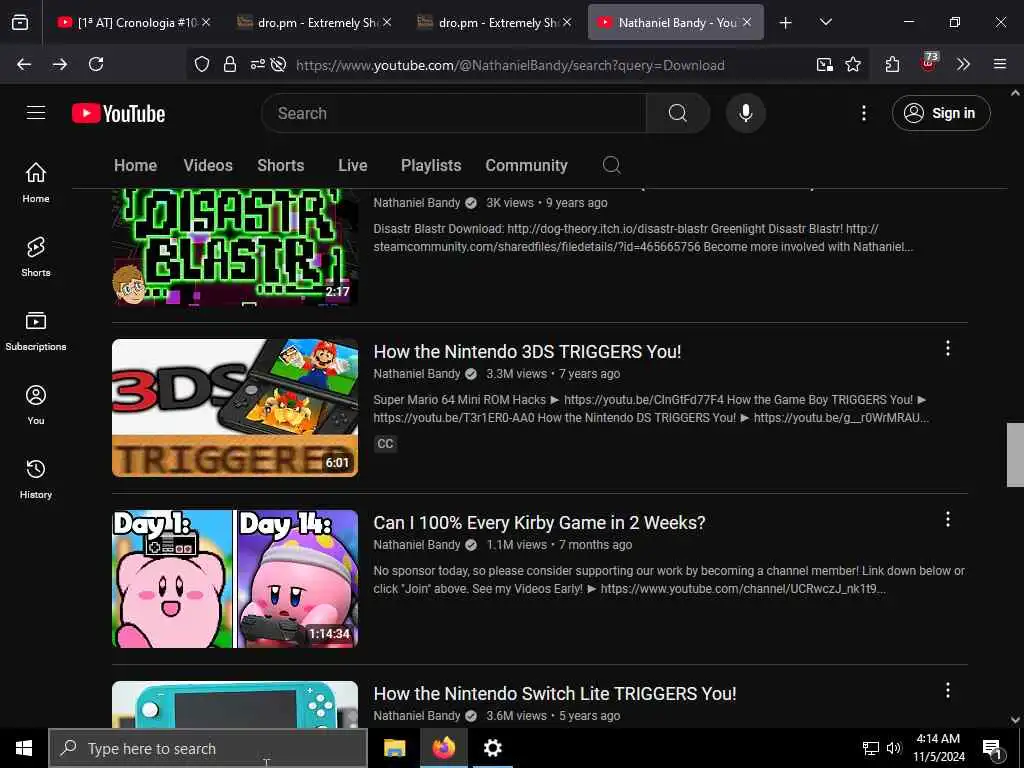The height and width of the screenshot is (768, 1024).
Task: Click the volume speaker tray icon
Action: (893, 748)
